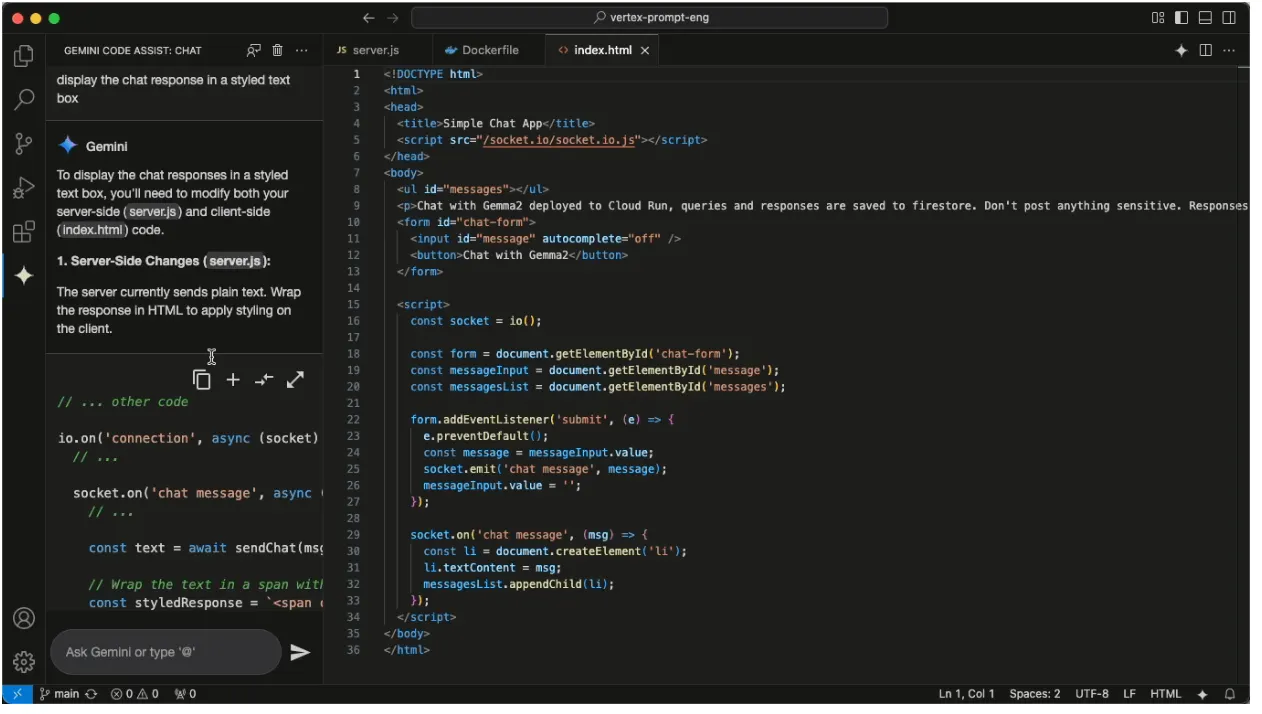Click 'GEMINI CODE ASSIST: CHAT' panel title

[x=133, y=50]
